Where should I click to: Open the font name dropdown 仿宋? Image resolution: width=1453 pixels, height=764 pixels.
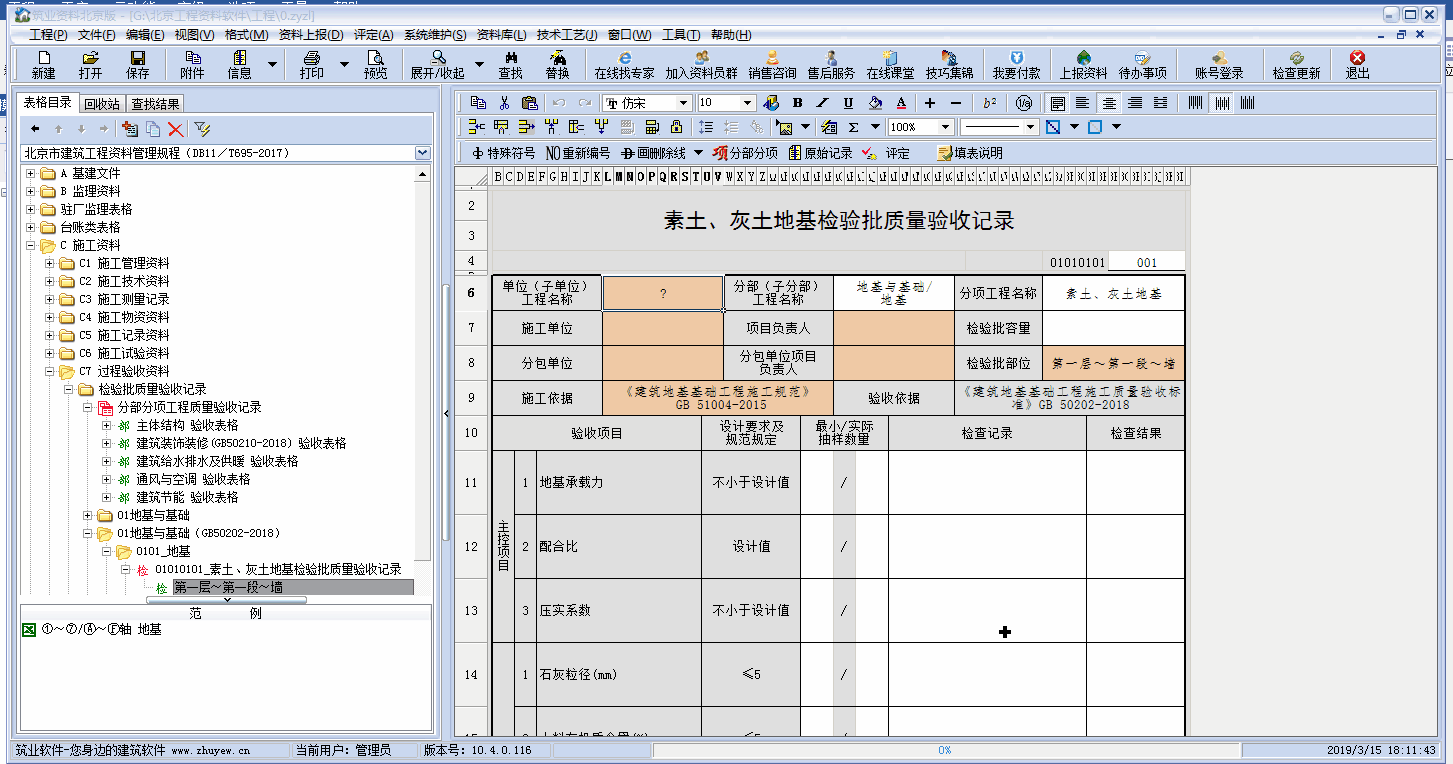tap(683, 103)
